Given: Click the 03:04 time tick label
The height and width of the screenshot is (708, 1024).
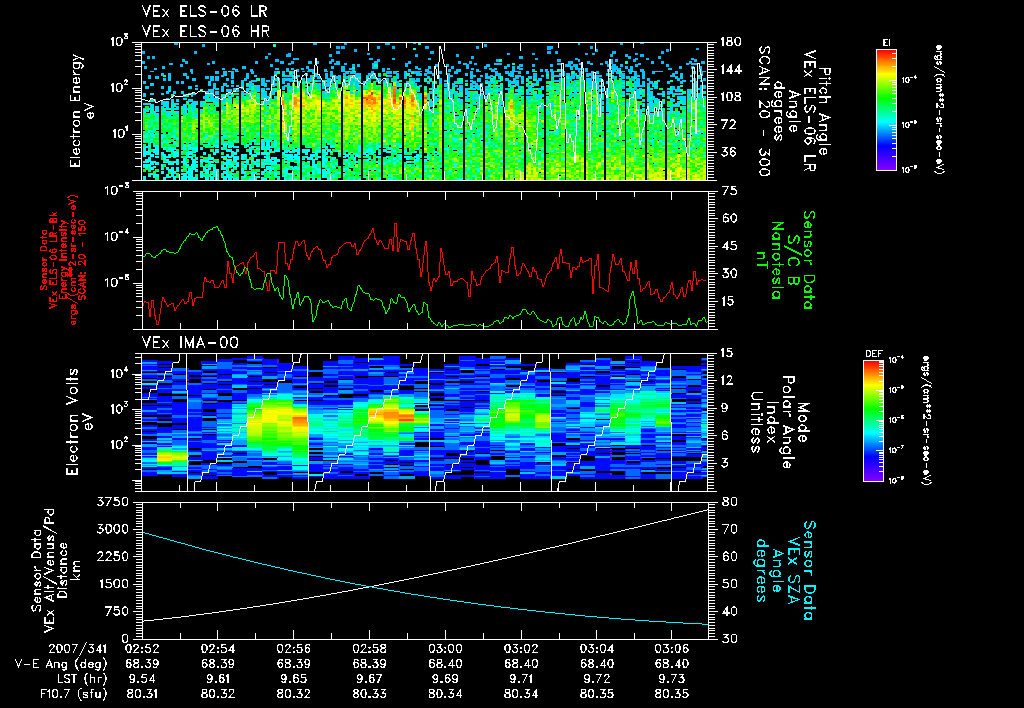Looking at the screenshot, I should pos(597,649).
